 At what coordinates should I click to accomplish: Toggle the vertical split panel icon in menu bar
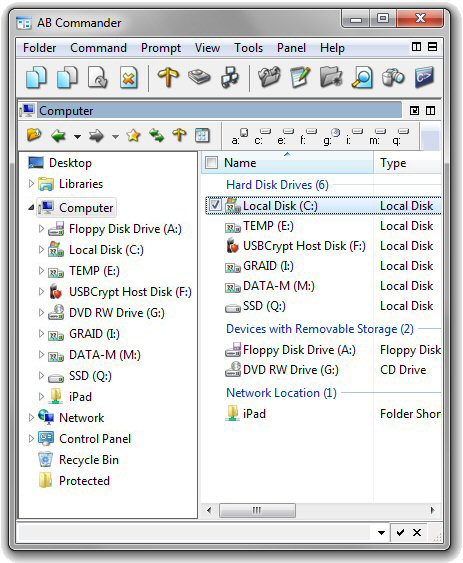tap(416, 47)
